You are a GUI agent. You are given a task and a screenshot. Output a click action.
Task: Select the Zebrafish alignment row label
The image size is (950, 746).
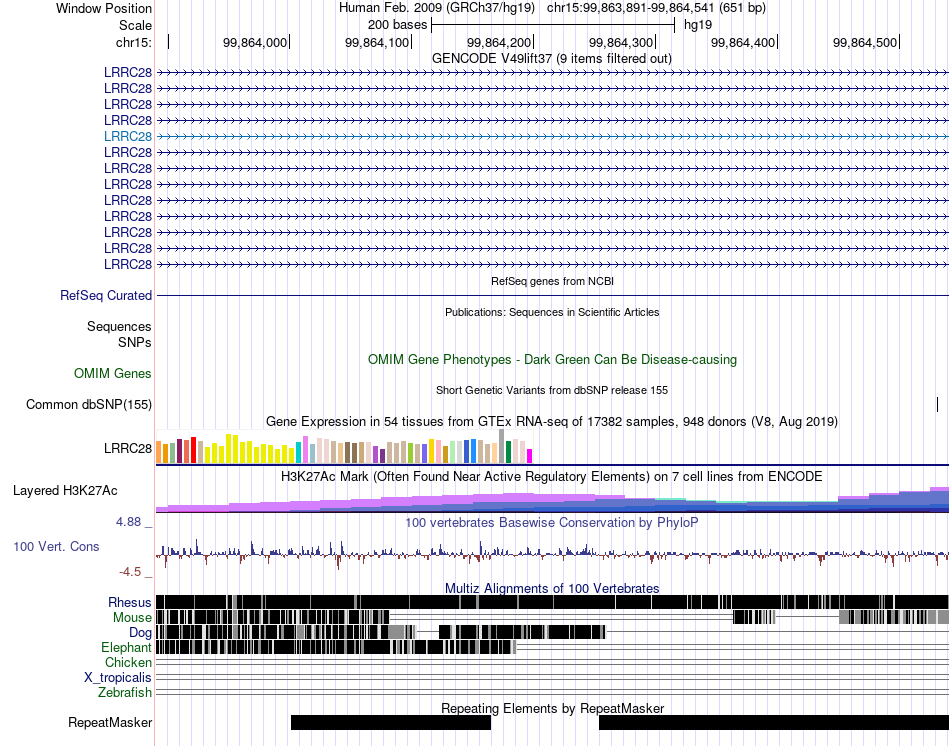pos(125,692)
